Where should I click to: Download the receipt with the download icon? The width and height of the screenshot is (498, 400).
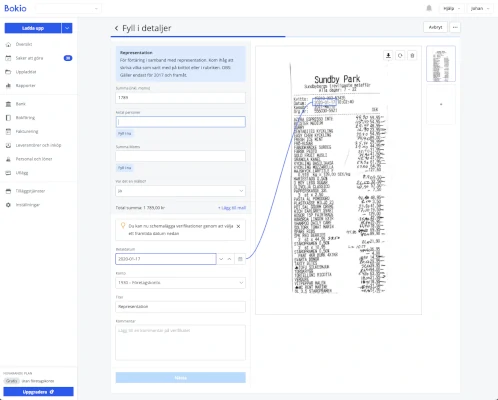pos(388,56)
